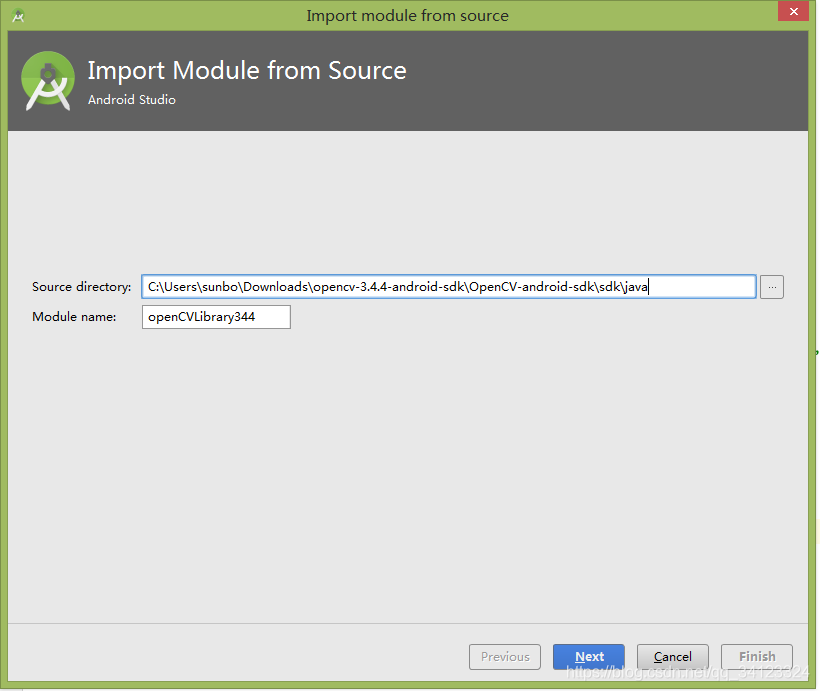Click the large Android Studio logo in header
Screen dimensions: 820x691
tap(48, 81)
